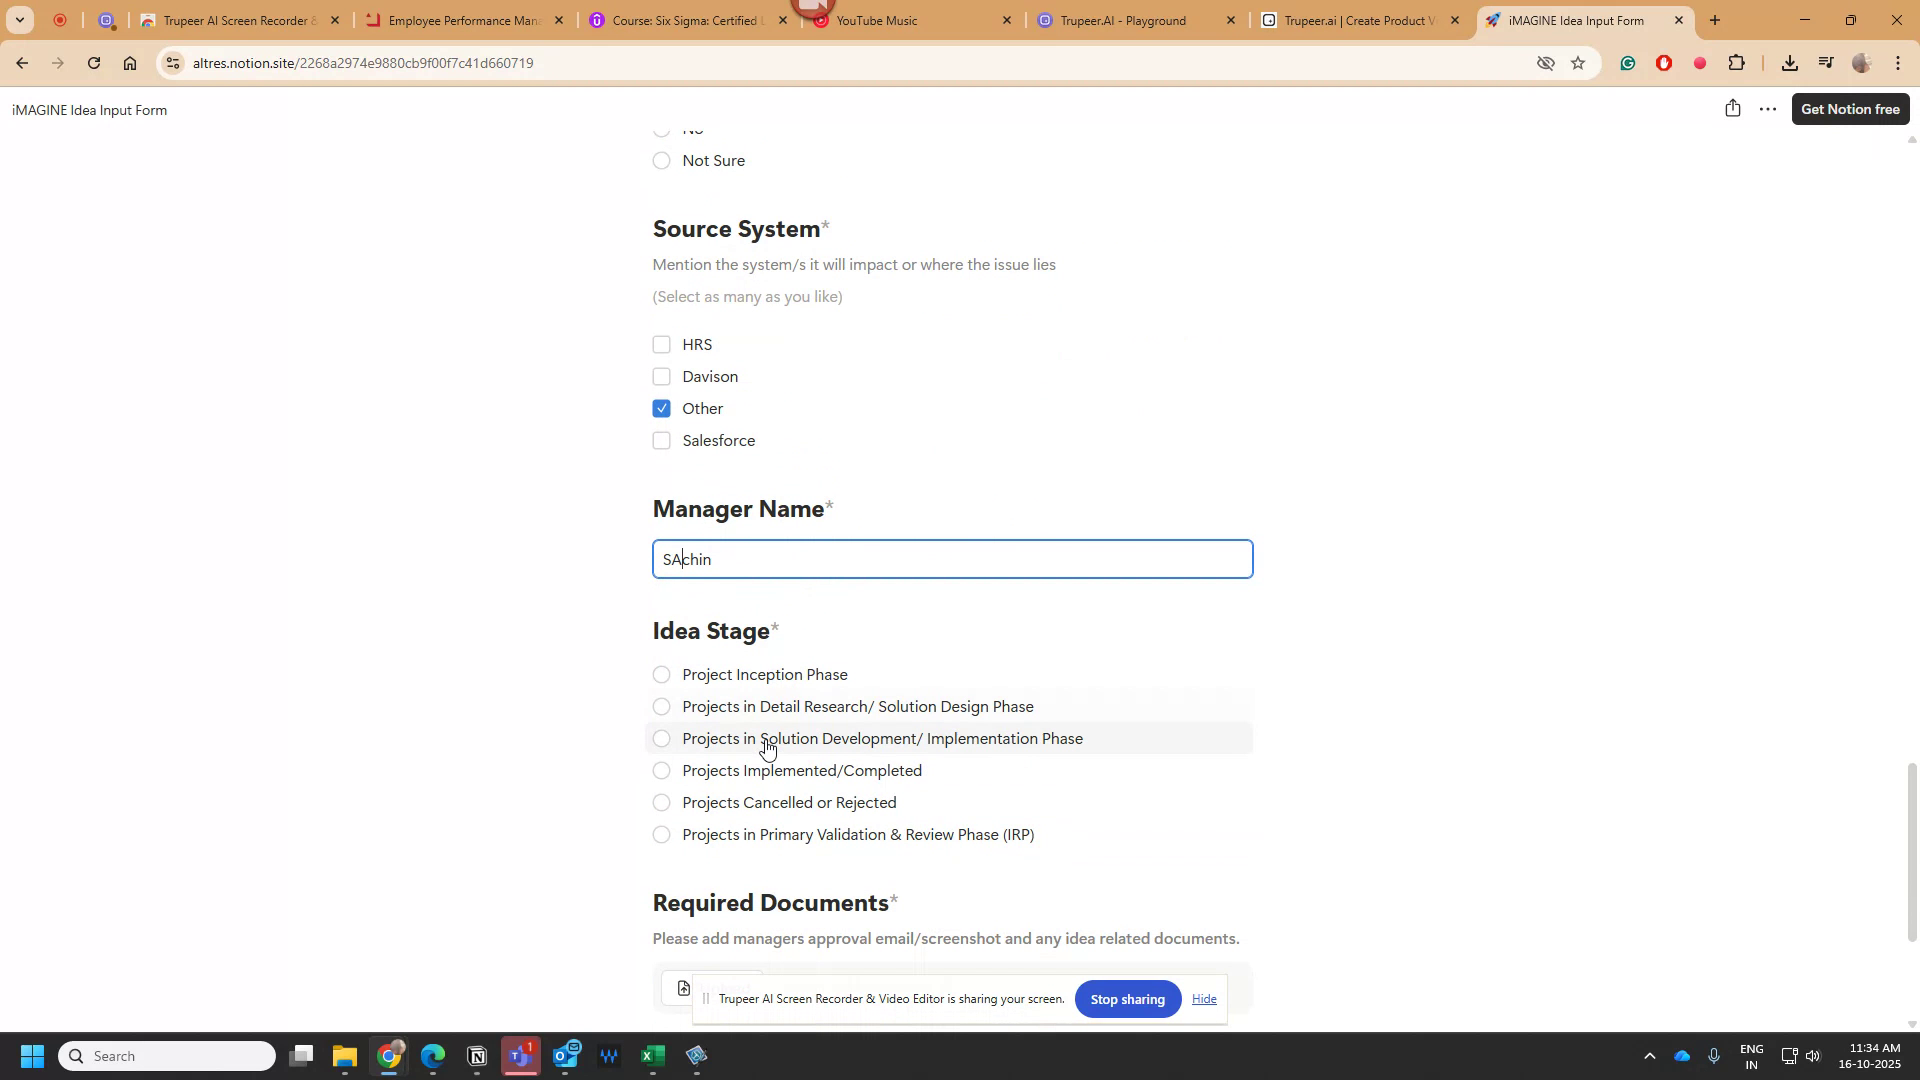The width and height of the screenshot is (1920, 1080).
Task: Open the Chrome three-dot menu
Action: (x=1897, y=62)
